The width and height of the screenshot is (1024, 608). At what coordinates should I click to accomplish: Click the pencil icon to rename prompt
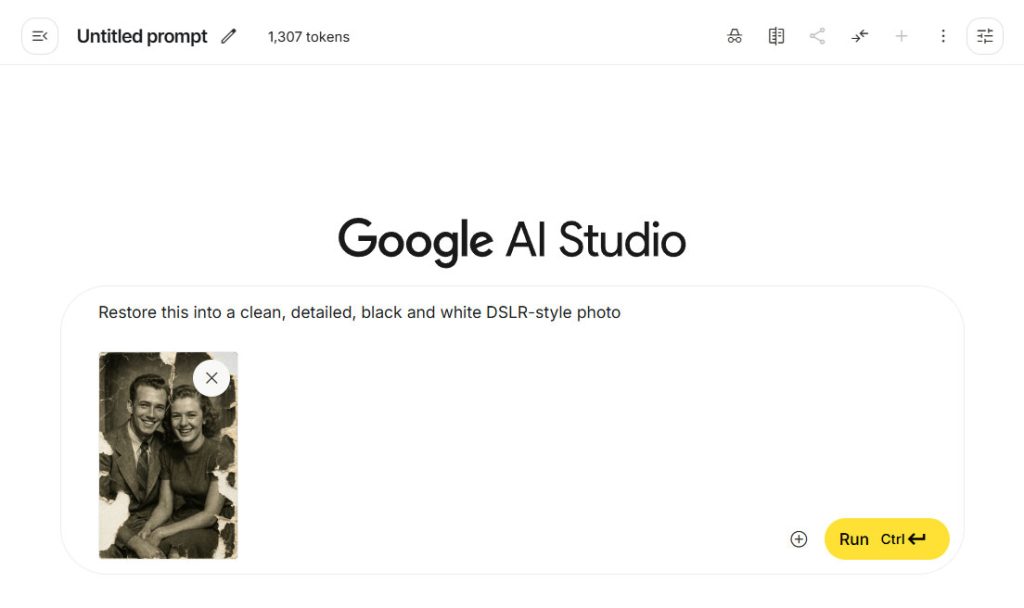(x=229, y=37)
